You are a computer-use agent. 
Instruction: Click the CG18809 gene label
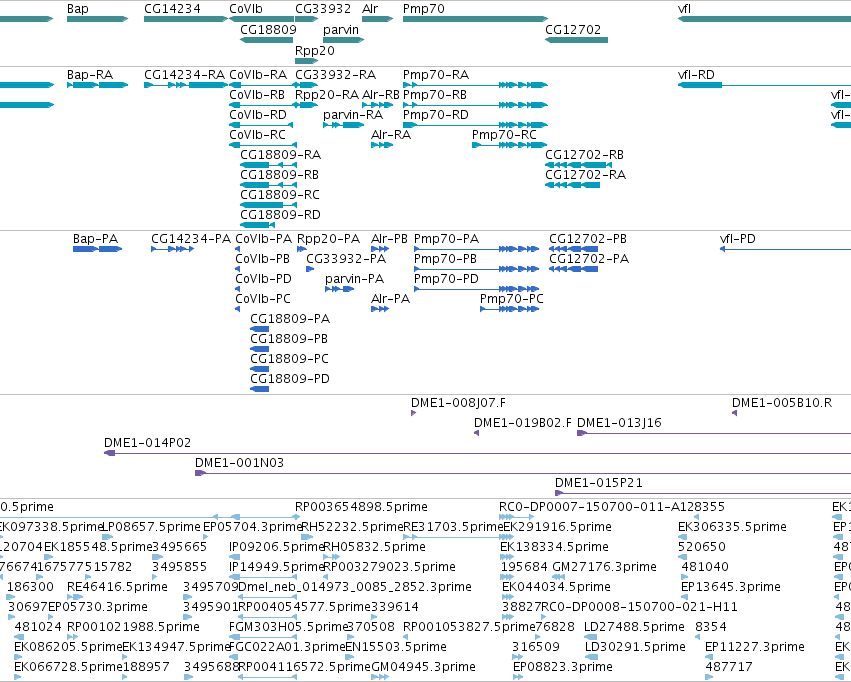pos(268,29)
